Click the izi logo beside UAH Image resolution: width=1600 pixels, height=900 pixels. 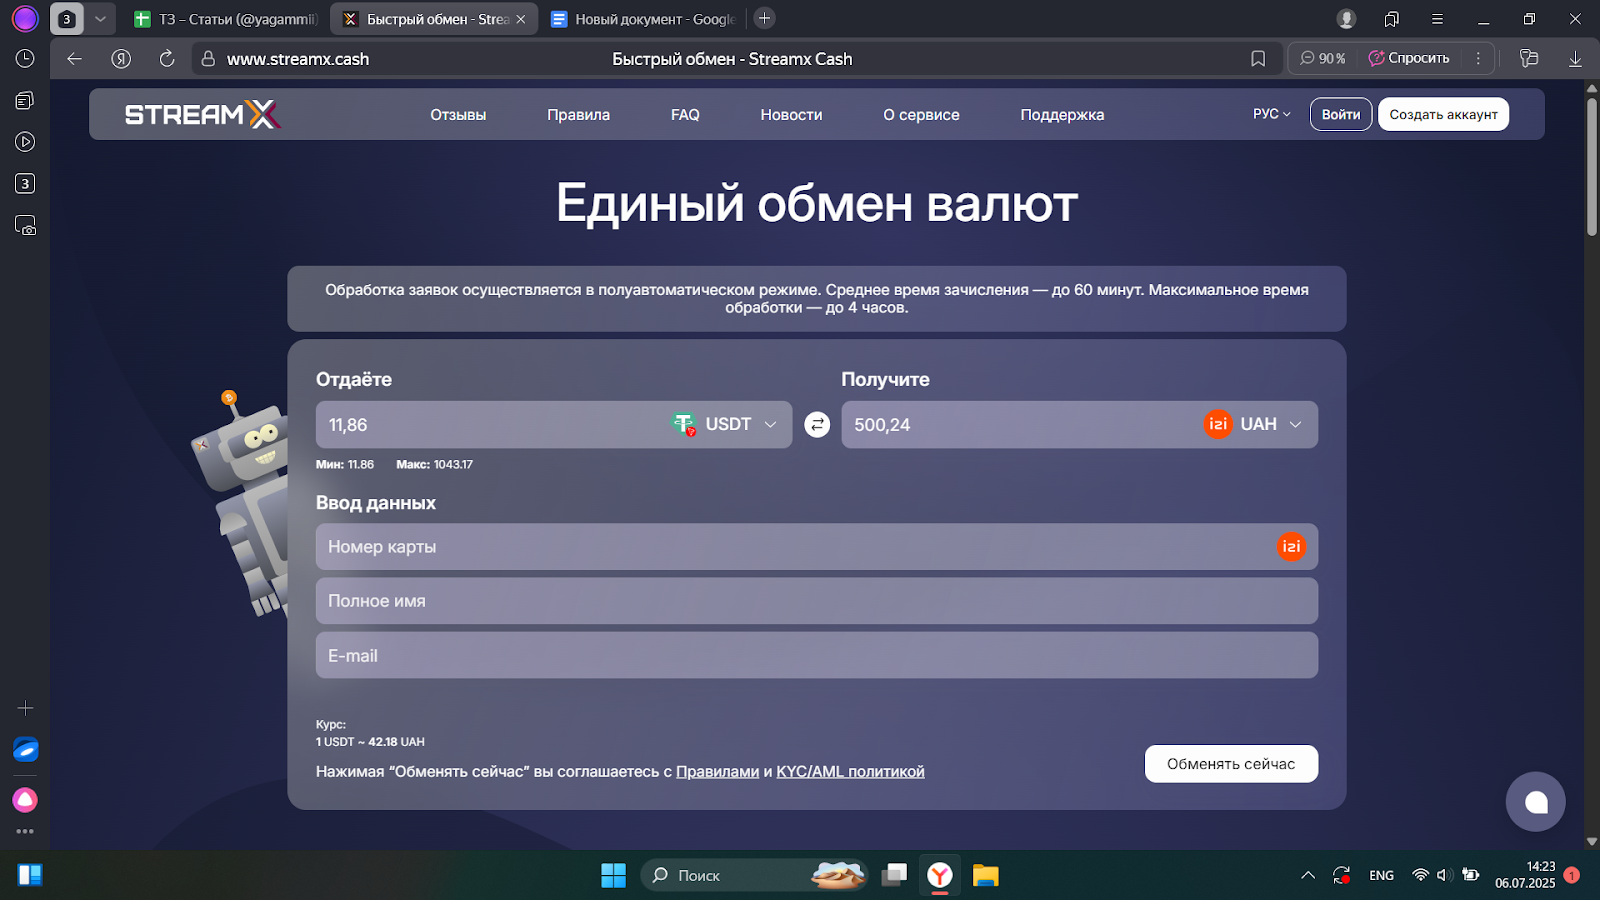(1218, 424)
